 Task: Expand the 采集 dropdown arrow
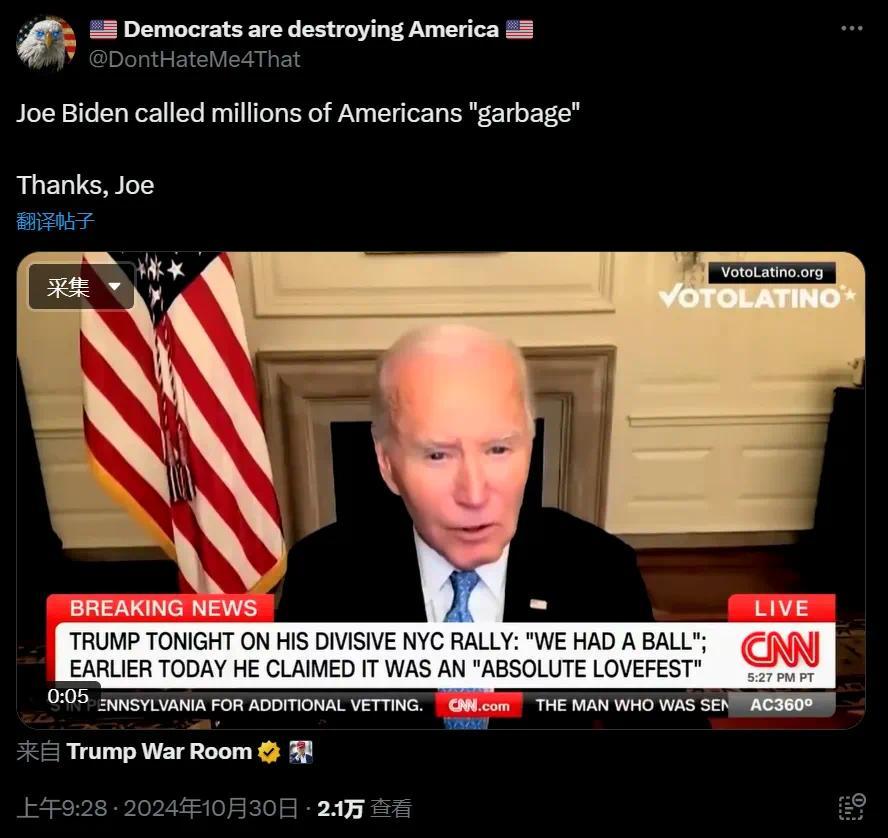(x=114, y=287)
